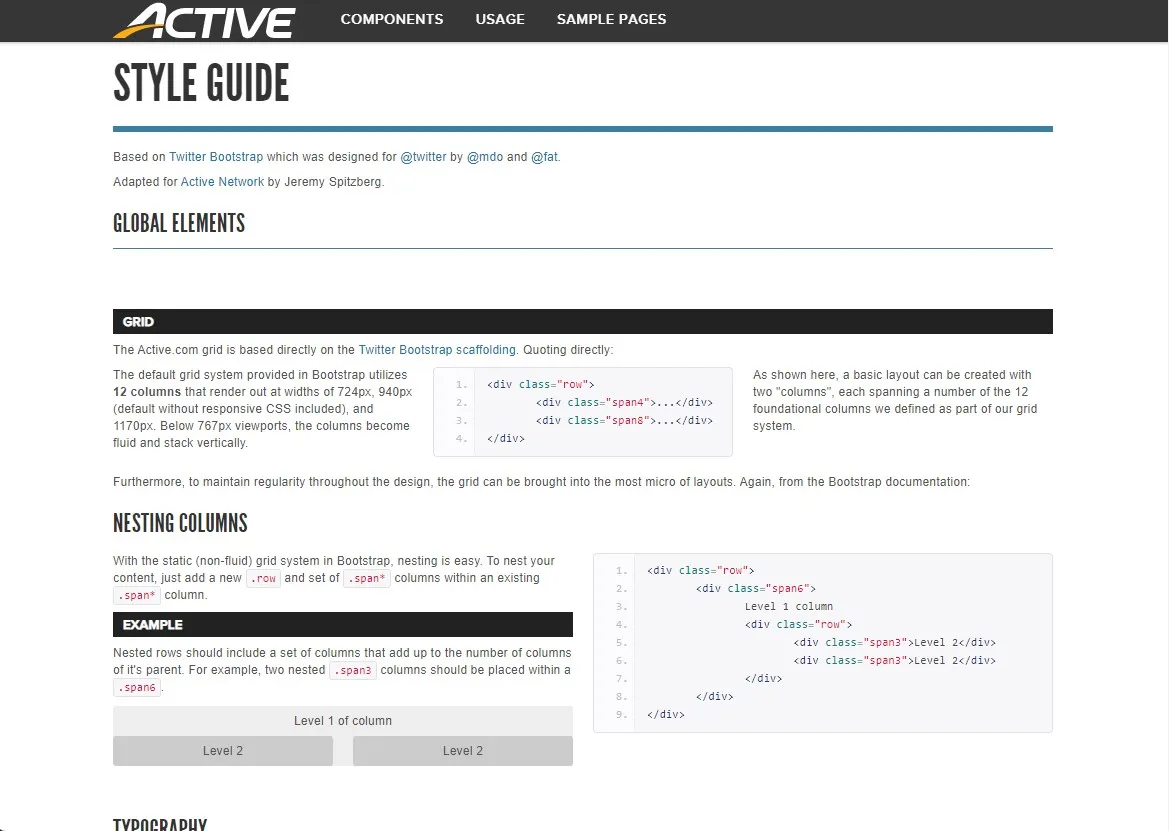Click the .row inline code tag
1169x831 pixels.
pos(263,579)
